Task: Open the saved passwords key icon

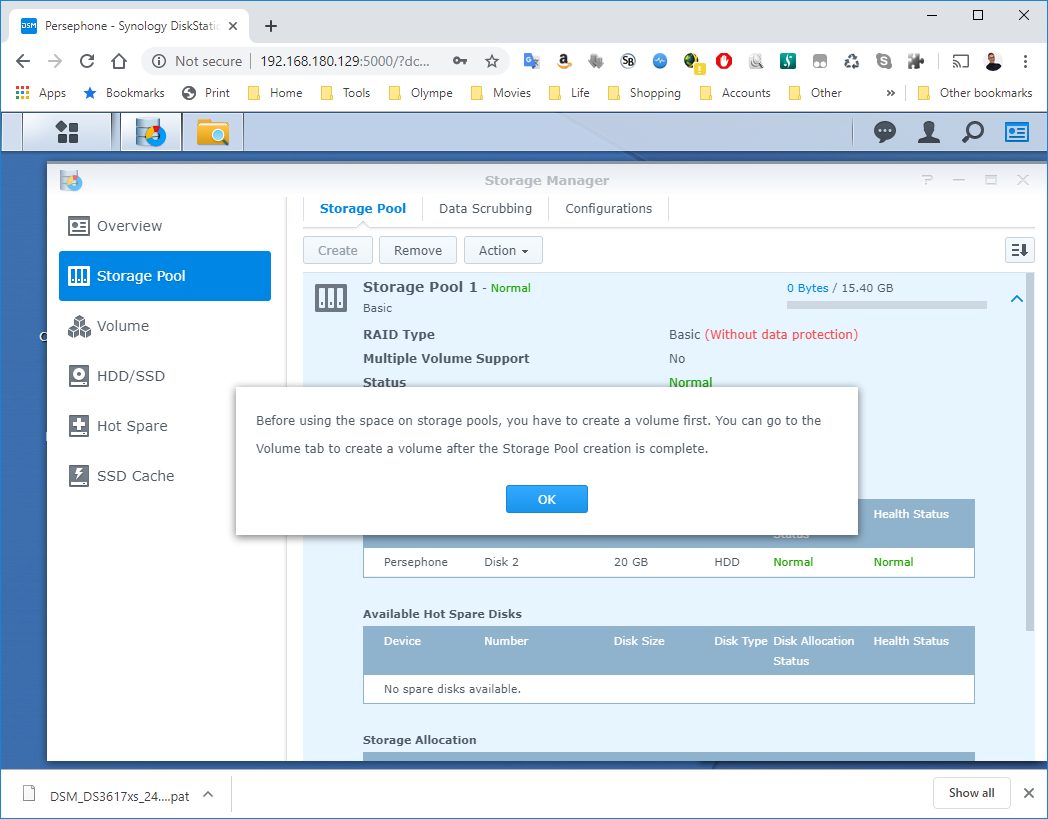Action: click(x=460, y=62)
